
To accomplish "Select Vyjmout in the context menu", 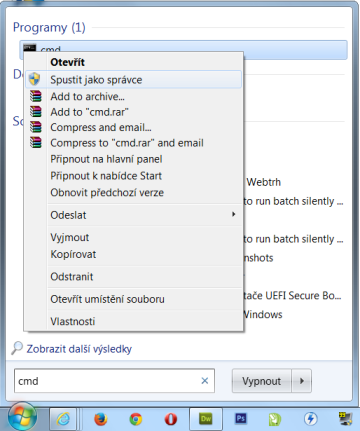I will click(133, 237).
